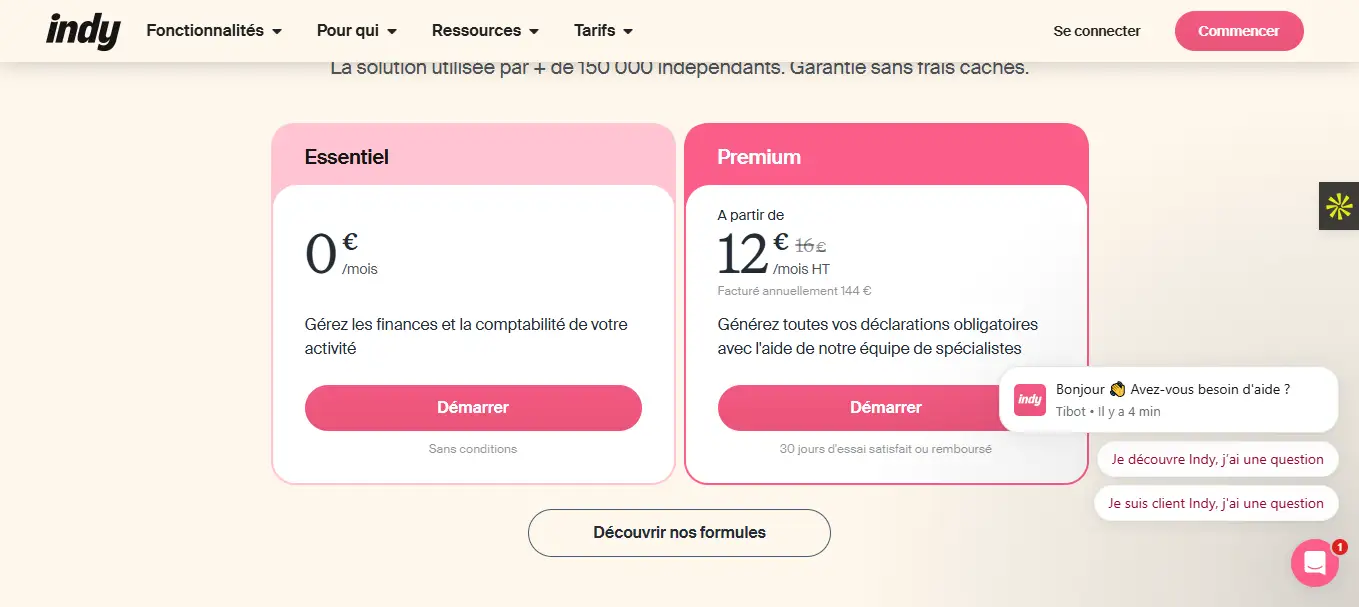The height and width of the screenshot is (607, 1359).
Task: Click Se connecter link
Action: (x=1097, y=31)
